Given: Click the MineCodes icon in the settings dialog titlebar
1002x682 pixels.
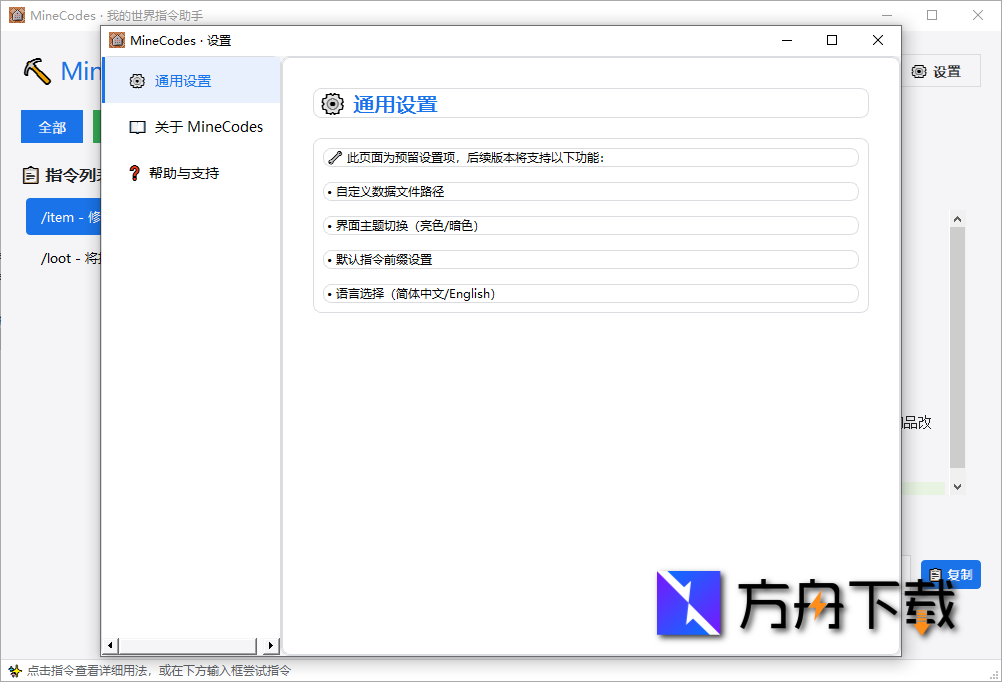Looking at the screenshot, I should point(115,41).
